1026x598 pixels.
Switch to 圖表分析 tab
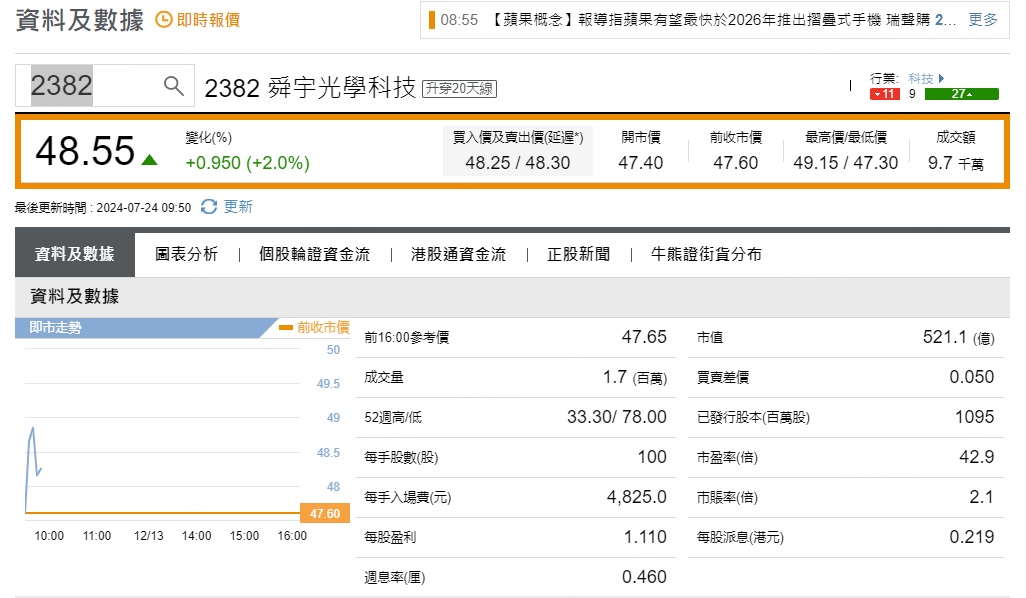[x=186, y=254]
